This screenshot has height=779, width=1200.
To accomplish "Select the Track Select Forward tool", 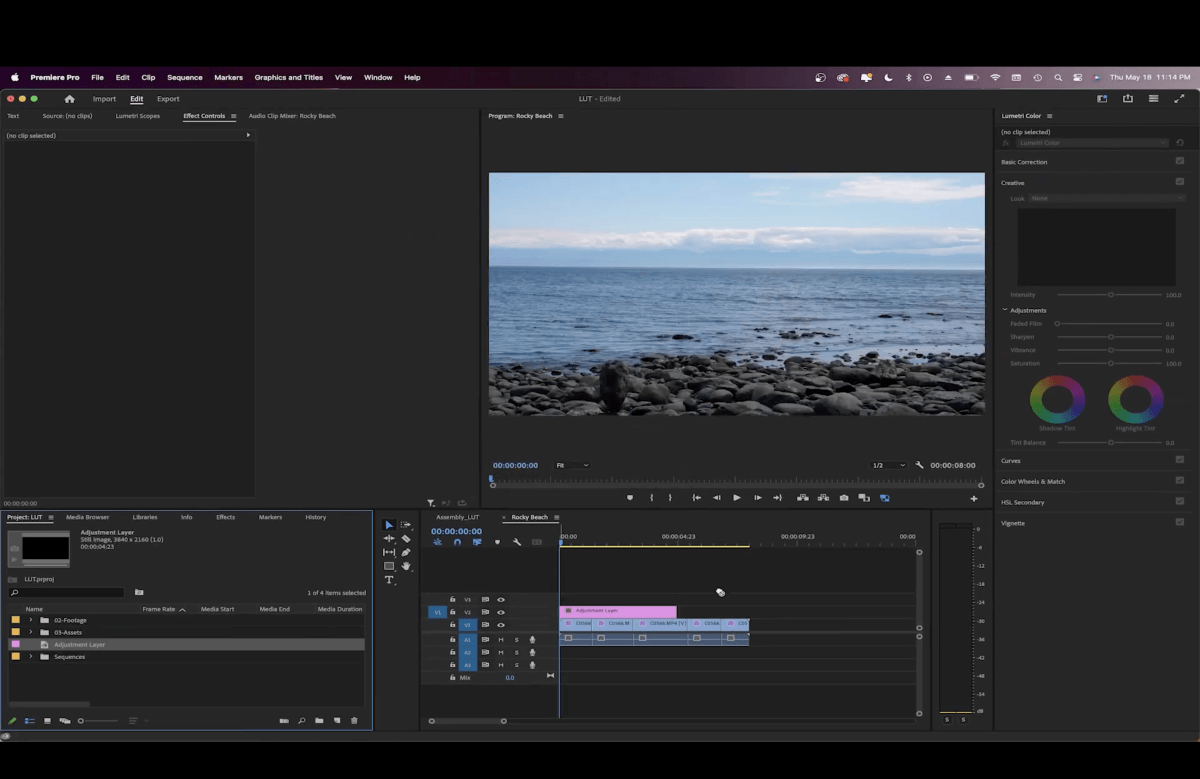I will (406, 525).
